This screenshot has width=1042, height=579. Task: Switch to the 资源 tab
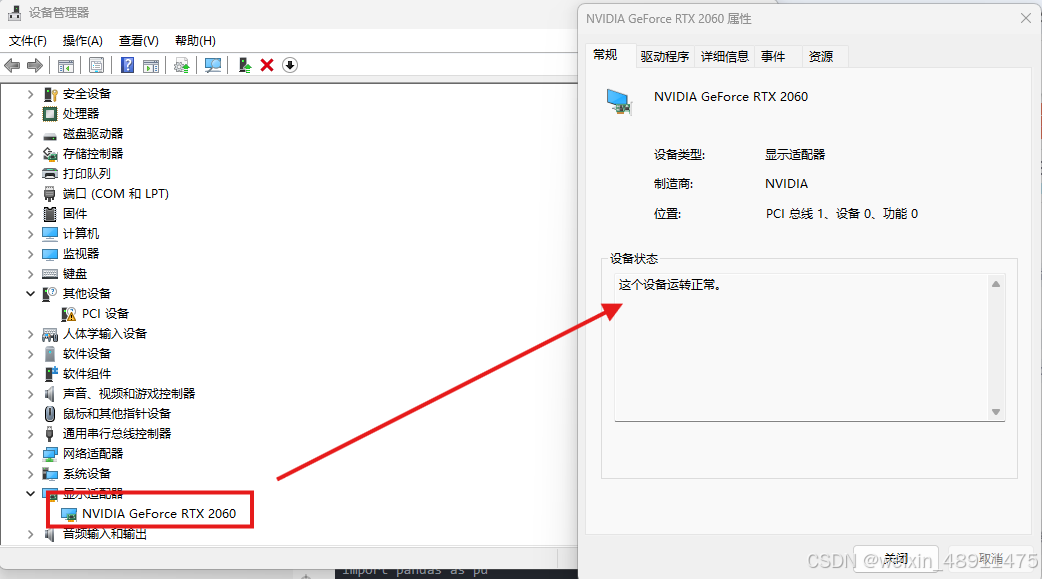(821, 57)
